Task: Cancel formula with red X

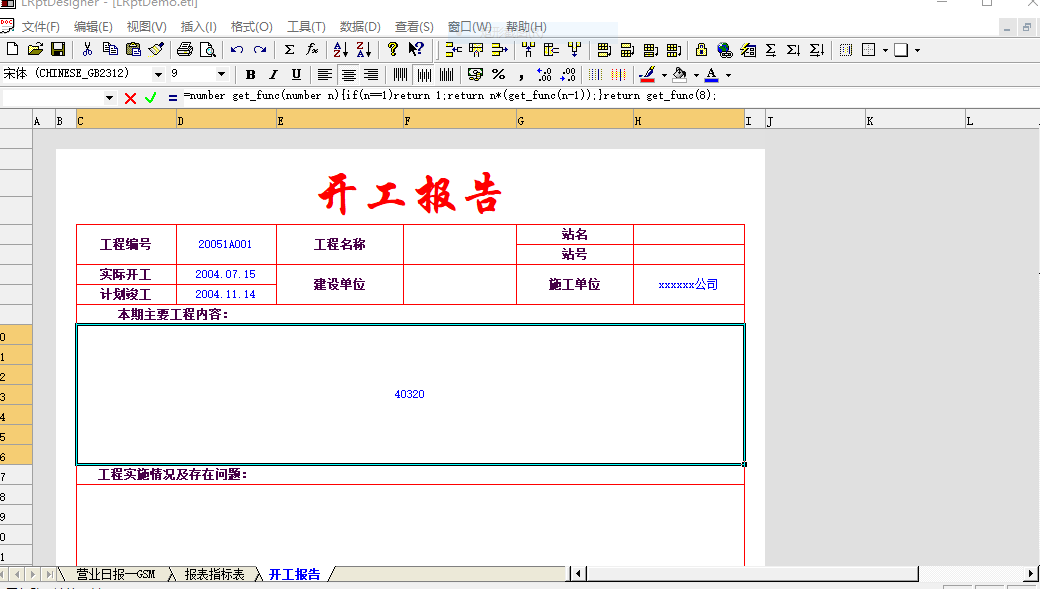Action: pos(130,98)
